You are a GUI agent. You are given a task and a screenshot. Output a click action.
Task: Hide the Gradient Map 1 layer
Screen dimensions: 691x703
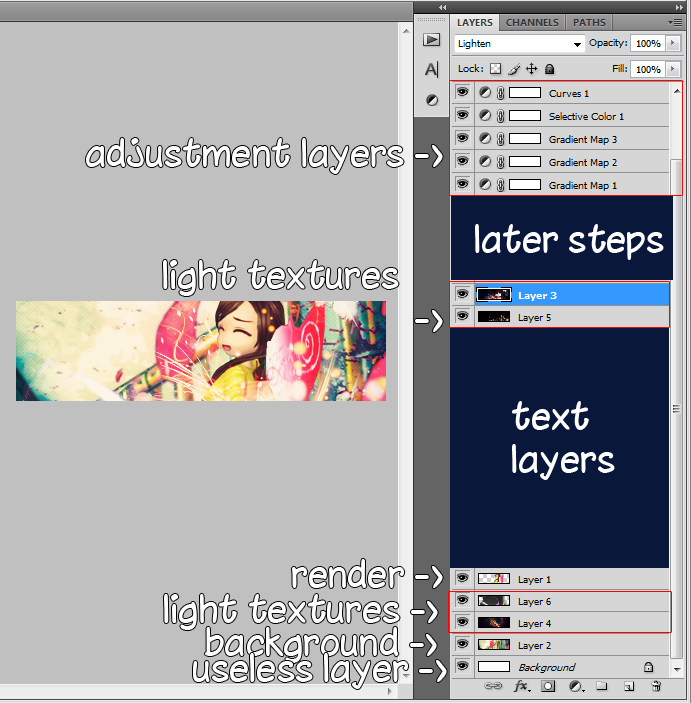pyautogui.click(x=462, y=183)
